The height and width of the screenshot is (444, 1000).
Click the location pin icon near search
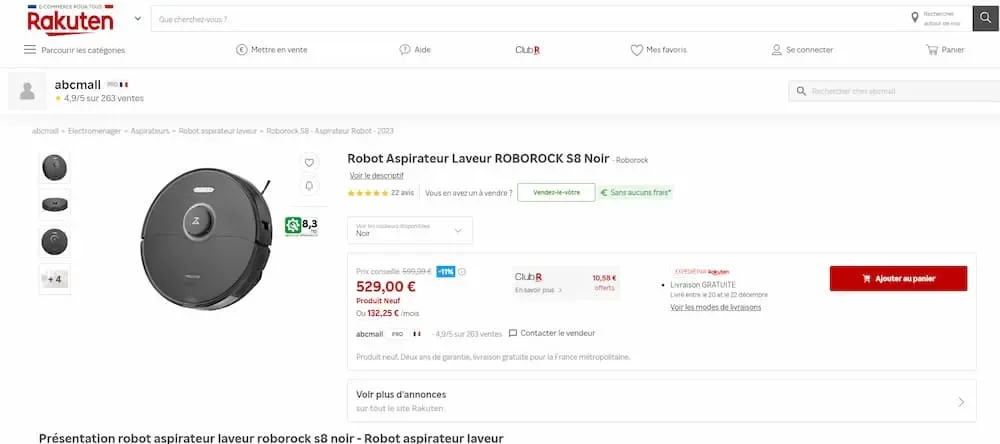click(915, 19)
